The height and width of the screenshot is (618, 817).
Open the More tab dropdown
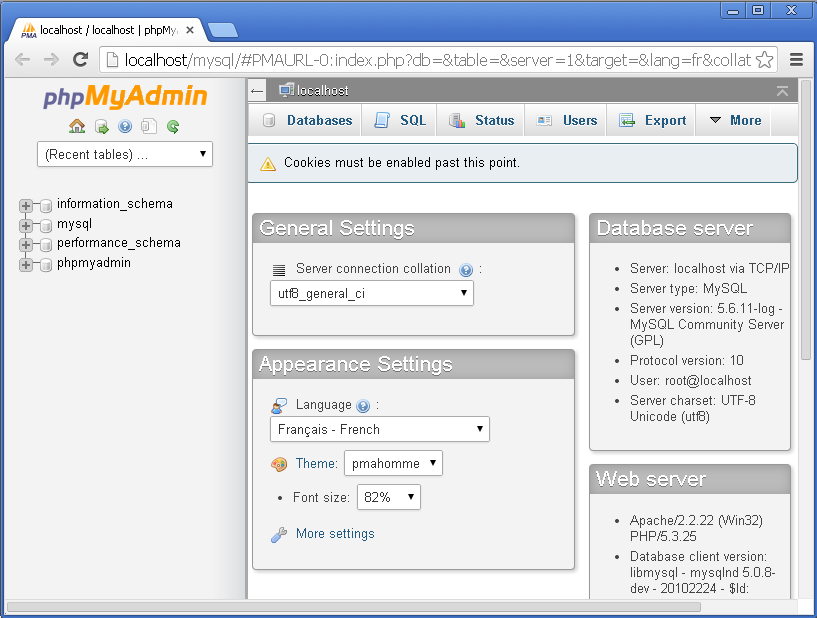pos(735,120)
